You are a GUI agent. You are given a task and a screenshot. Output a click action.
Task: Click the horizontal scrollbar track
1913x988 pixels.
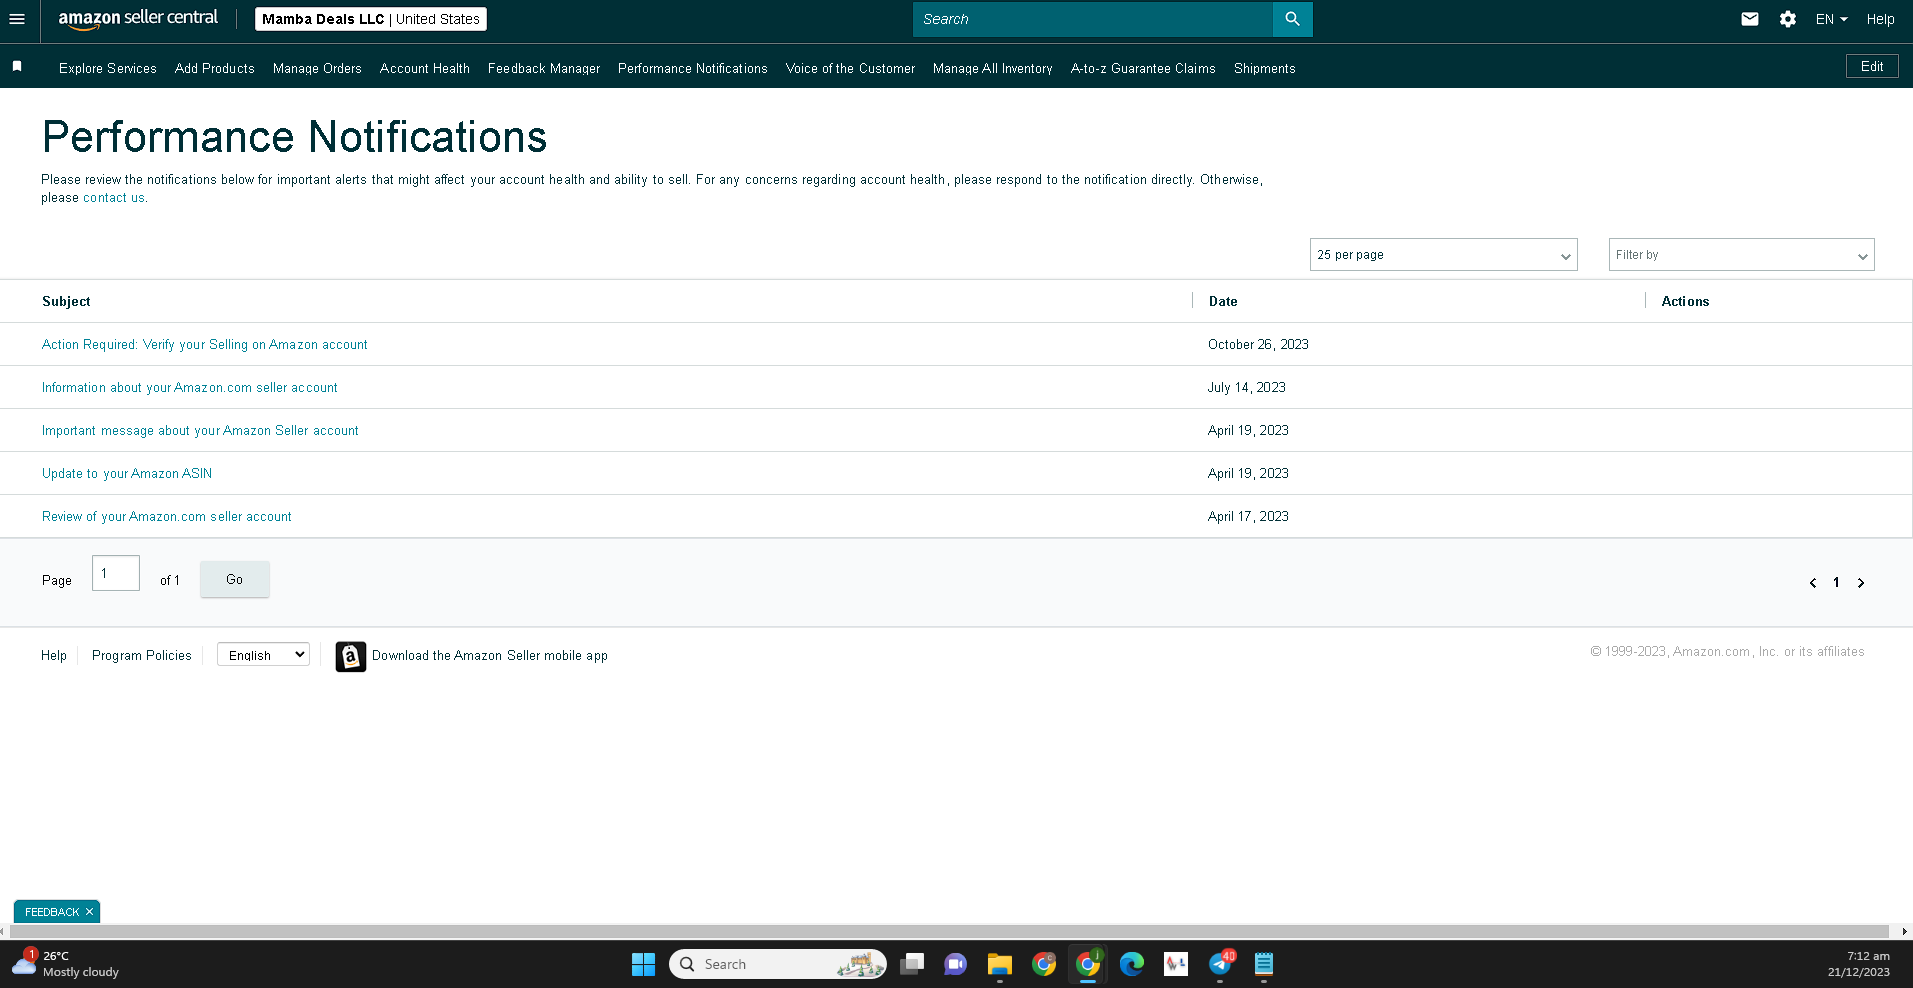coord(950,931)
